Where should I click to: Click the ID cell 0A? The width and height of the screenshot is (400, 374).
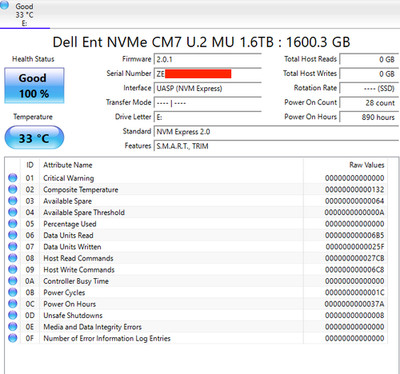click(x=30, y=281)
